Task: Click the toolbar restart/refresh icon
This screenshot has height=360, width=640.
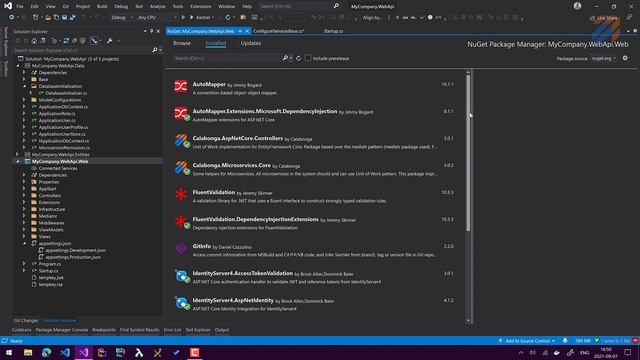Action: point(227,17)
